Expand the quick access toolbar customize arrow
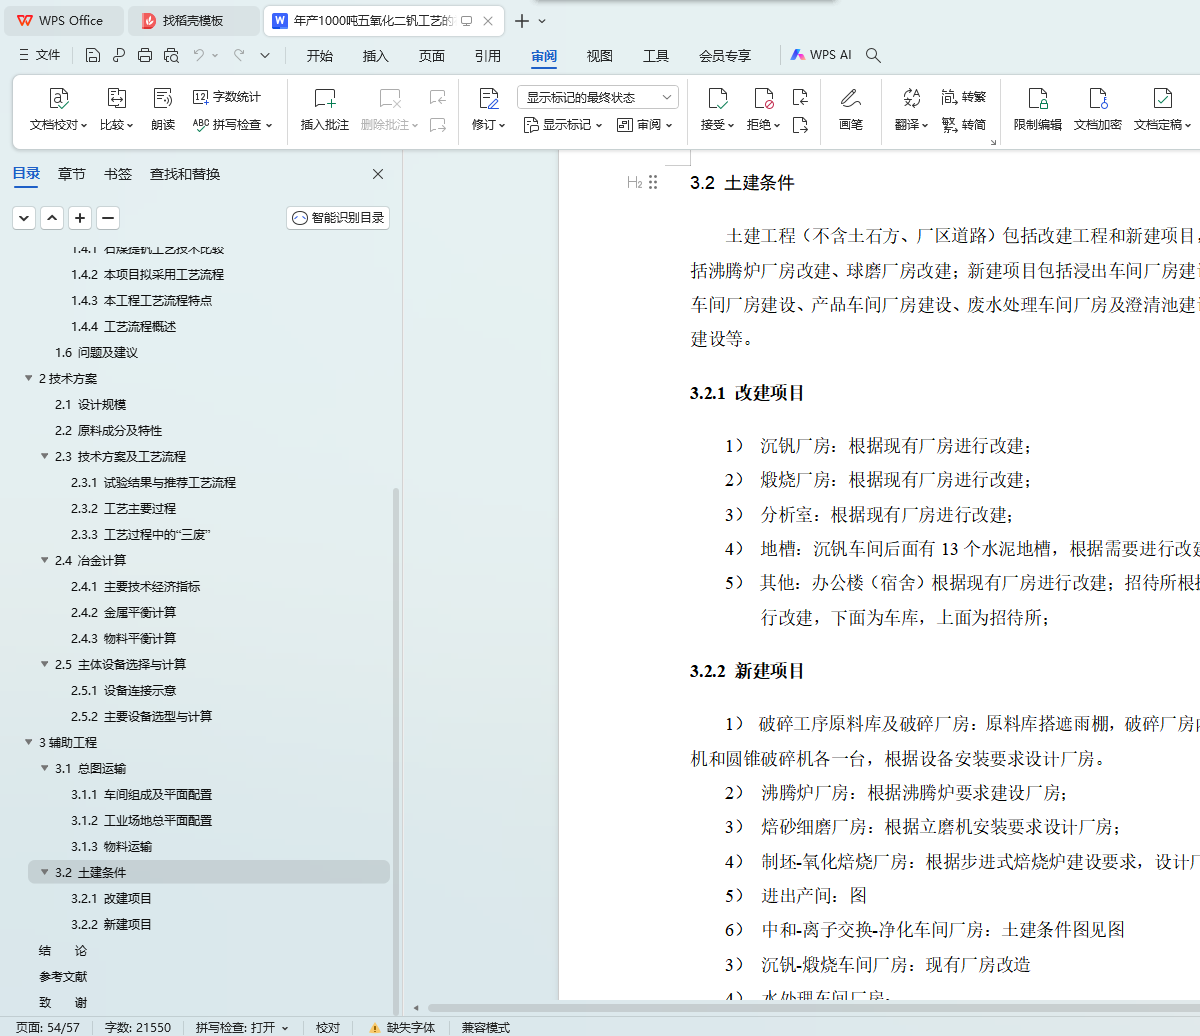 pyautogui.click(x=265, y=55)
